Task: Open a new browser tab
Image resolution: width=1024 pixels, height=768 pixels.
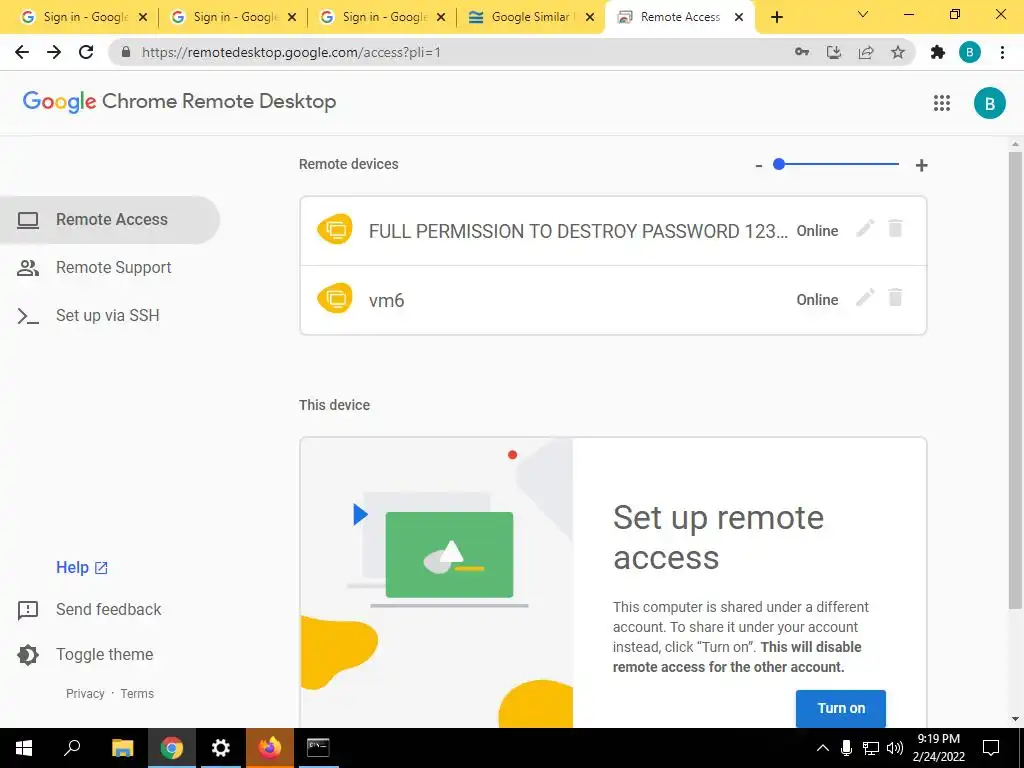Action: (x=776, y=18)
